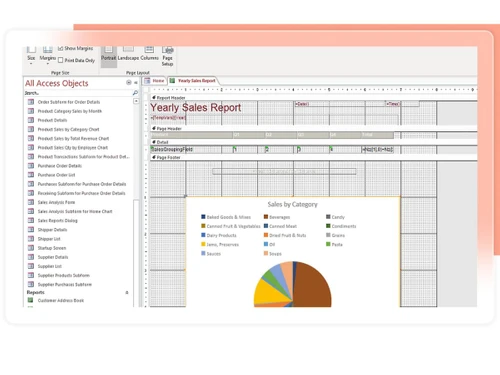Screen dimensions: 500x375
Task: Open the Customer Address Book report
Action: pos(61,300)
